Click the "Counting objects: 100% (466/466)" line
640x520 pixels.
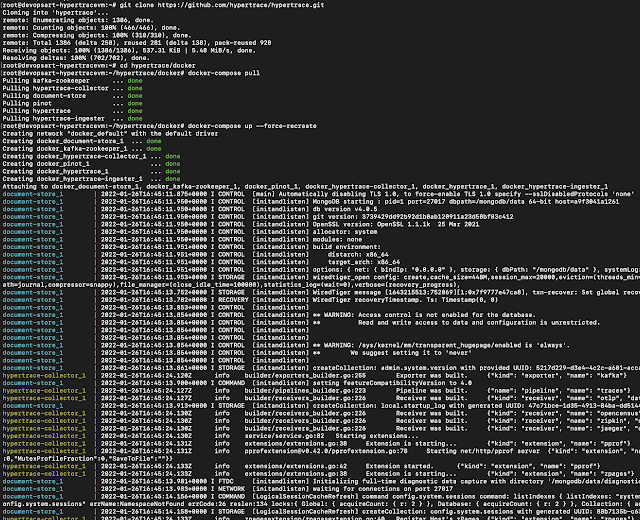[91, 28]
